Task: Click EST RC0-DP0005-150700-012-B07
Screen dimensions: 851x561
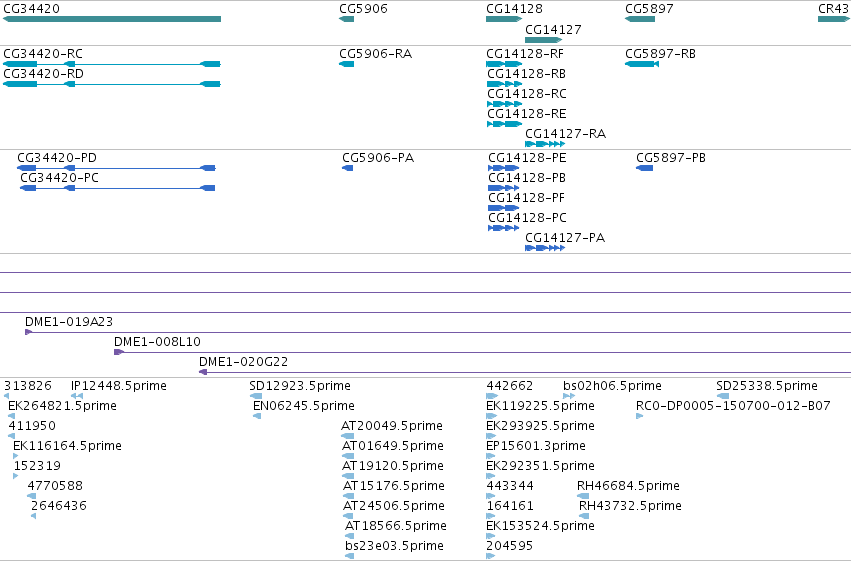Action: pyautogui.click(x=639, y=416)
